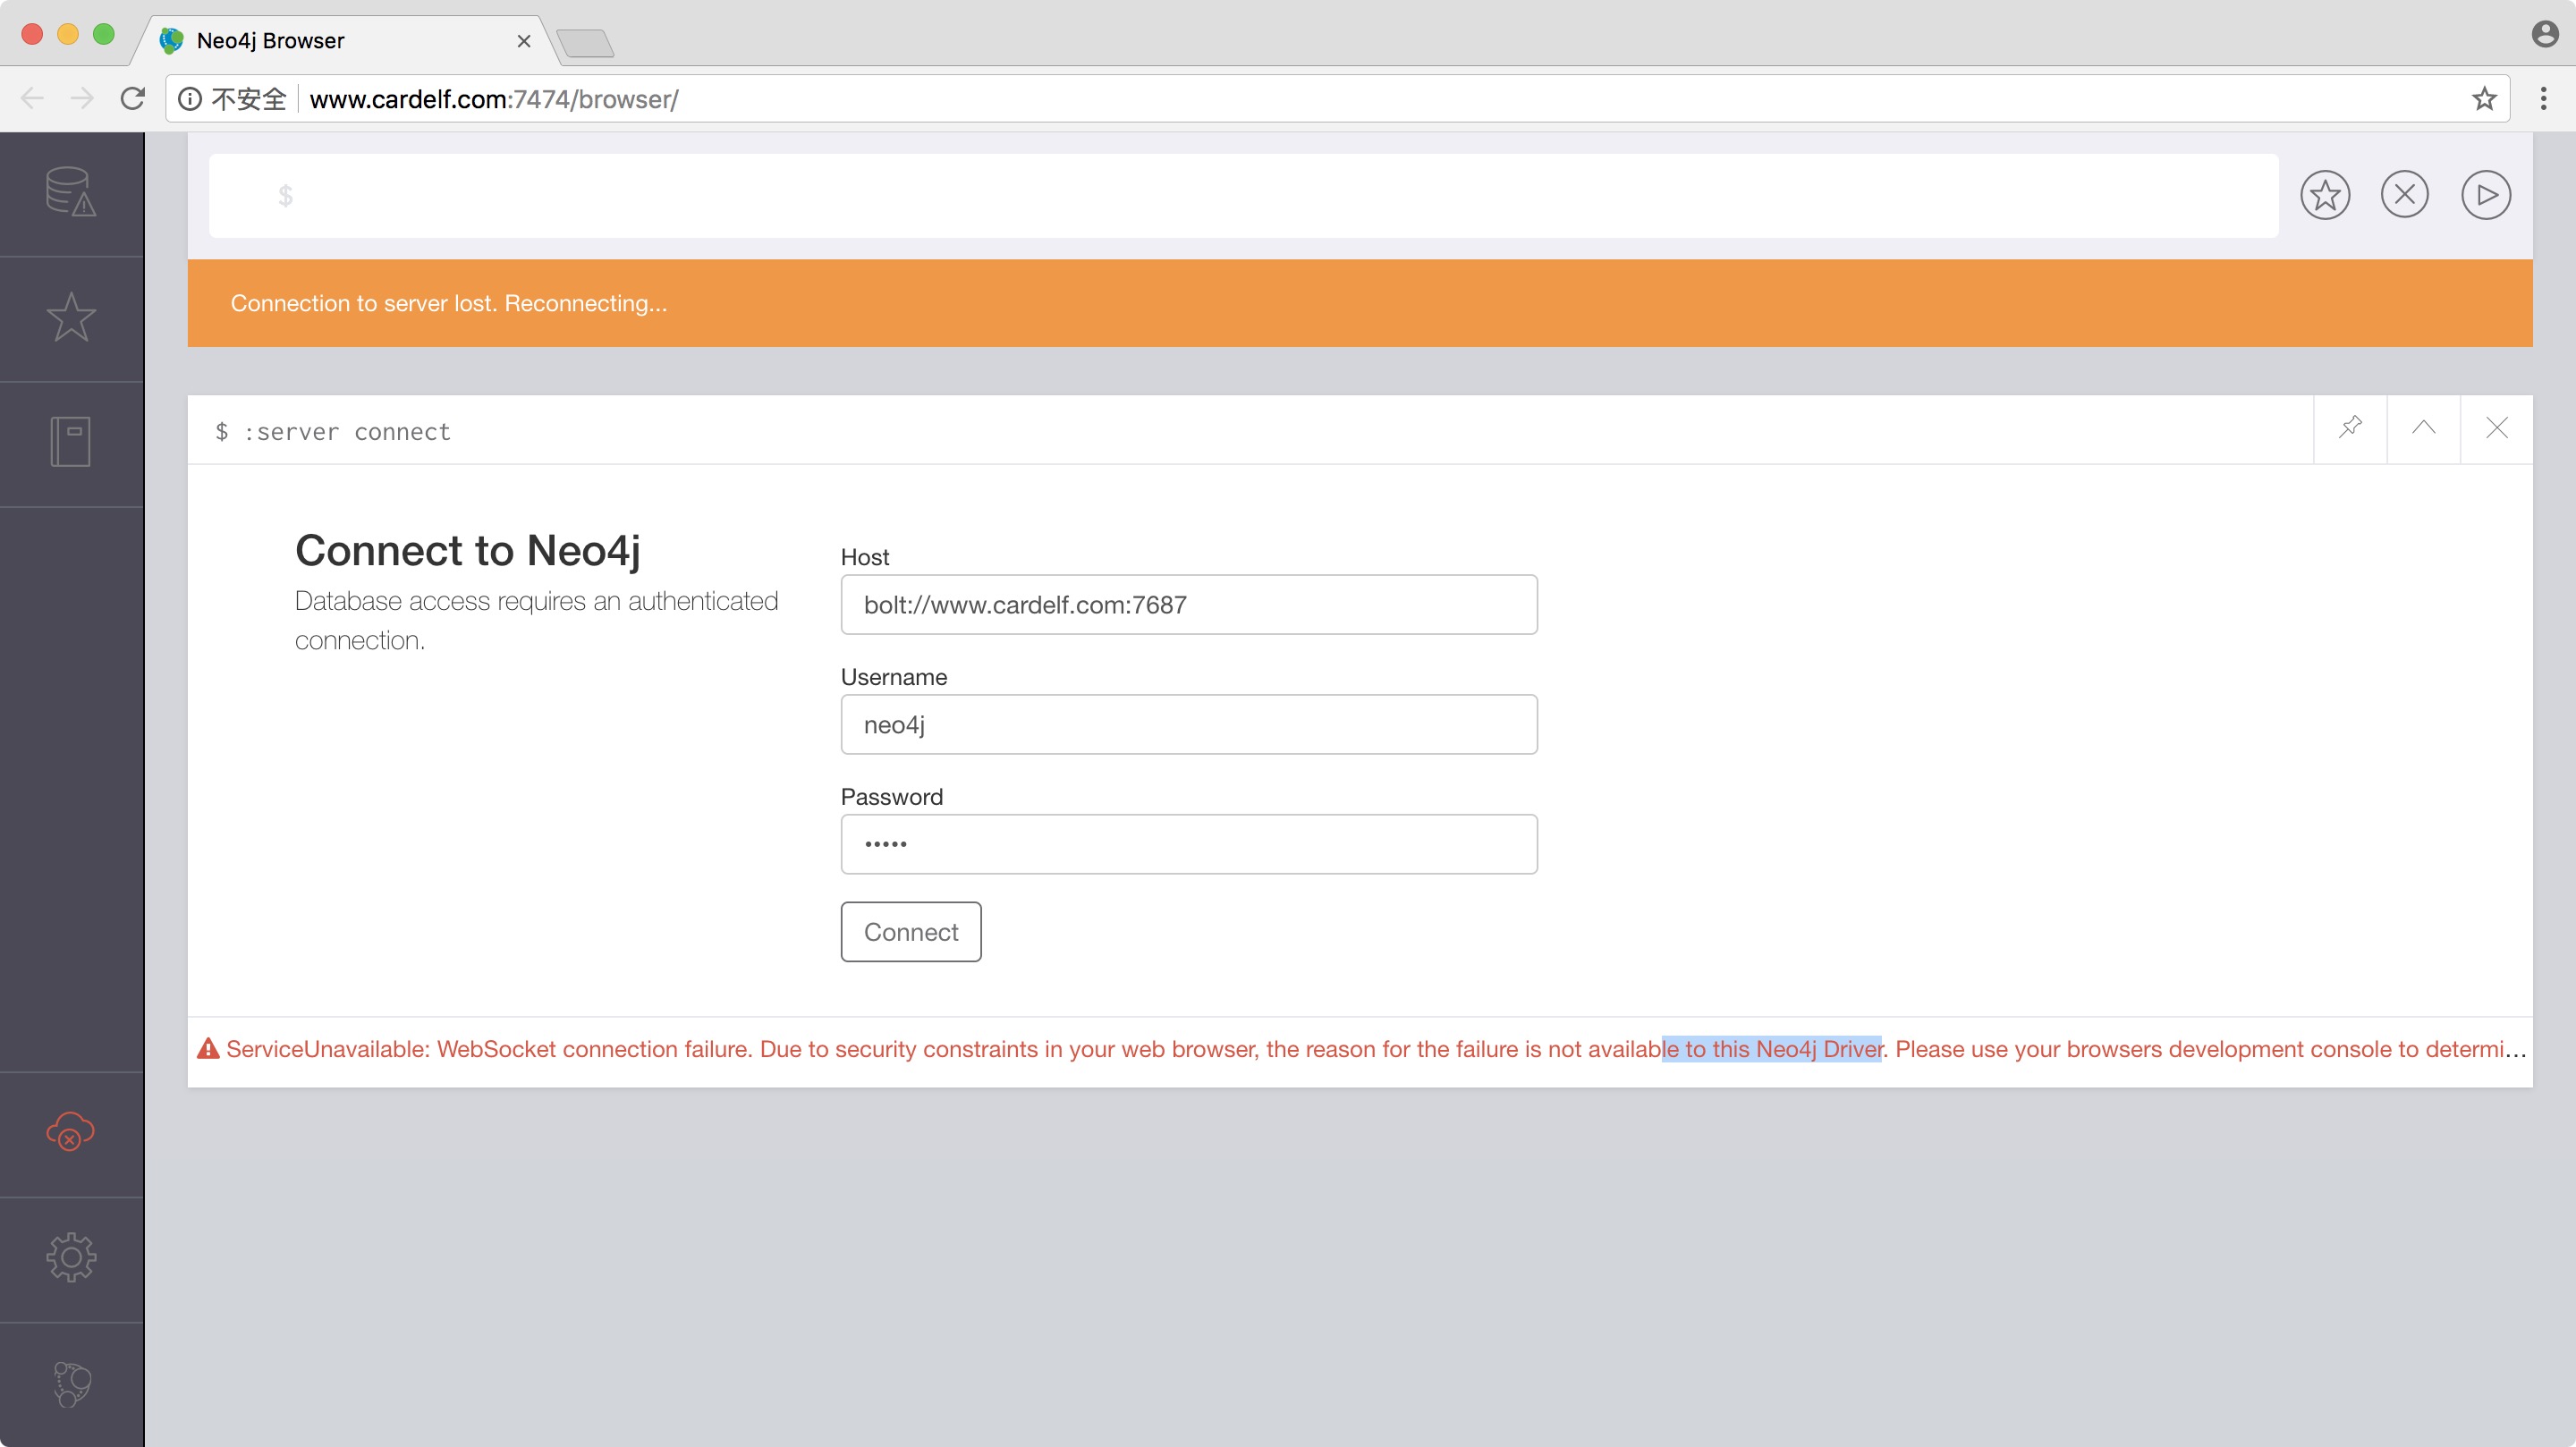This screenshot has height=1447, width=2576.
Task: Close the :server connect frame
Action: click(2496, 428)
